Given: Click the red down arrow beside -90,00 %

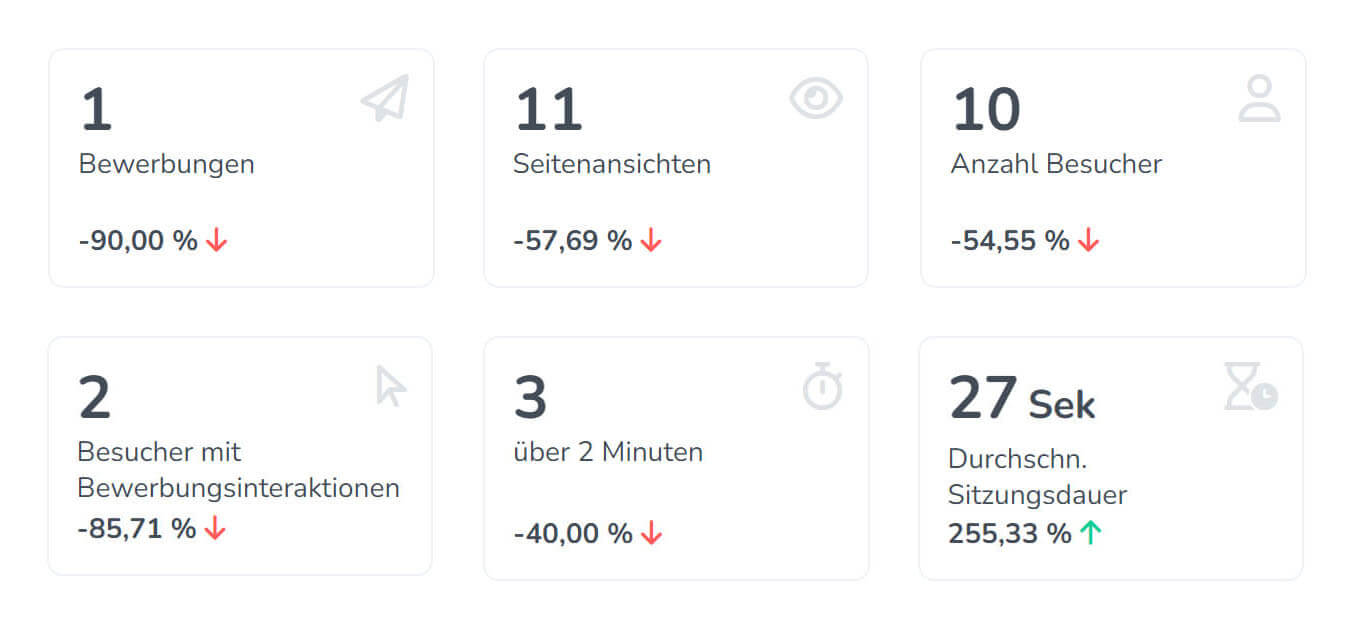Looking at the screenshot, I should [216, 240].
